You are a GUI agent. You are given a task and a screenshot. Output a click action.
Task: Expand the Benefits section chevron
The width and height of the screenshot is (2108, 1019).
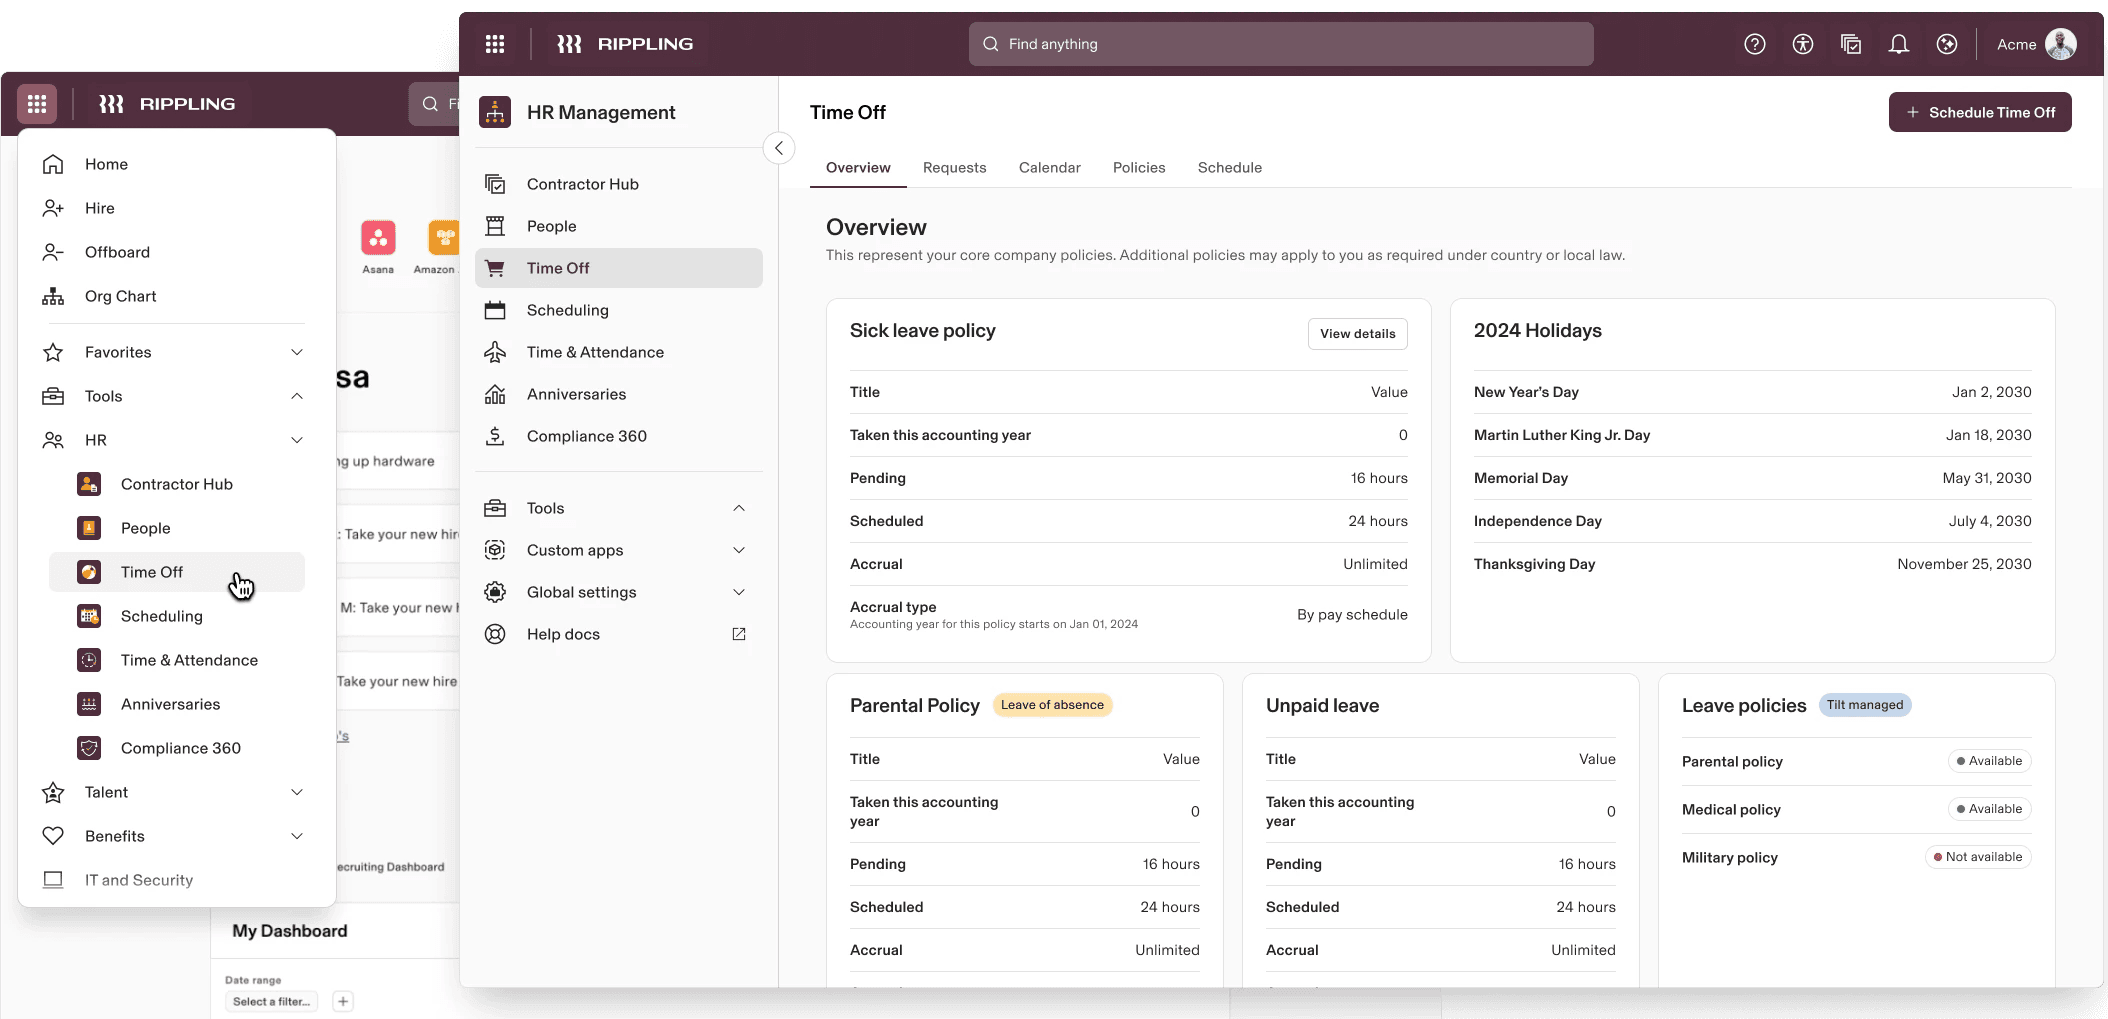[x=297, y=836]
